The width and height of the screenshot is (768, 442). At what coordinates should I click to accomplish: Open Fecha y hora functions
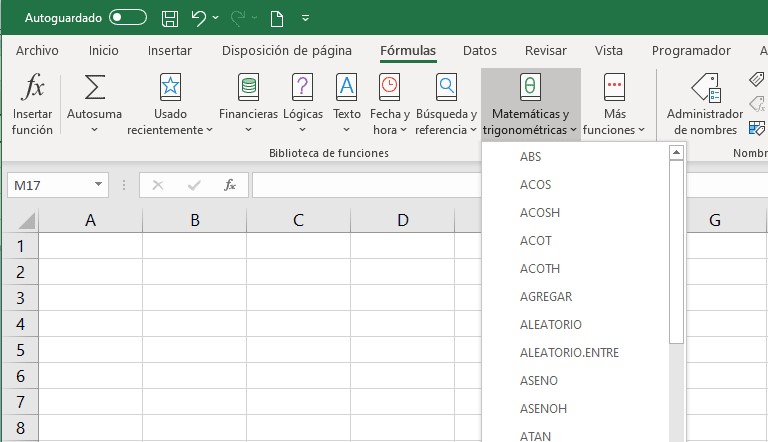[x=389, y=89]
